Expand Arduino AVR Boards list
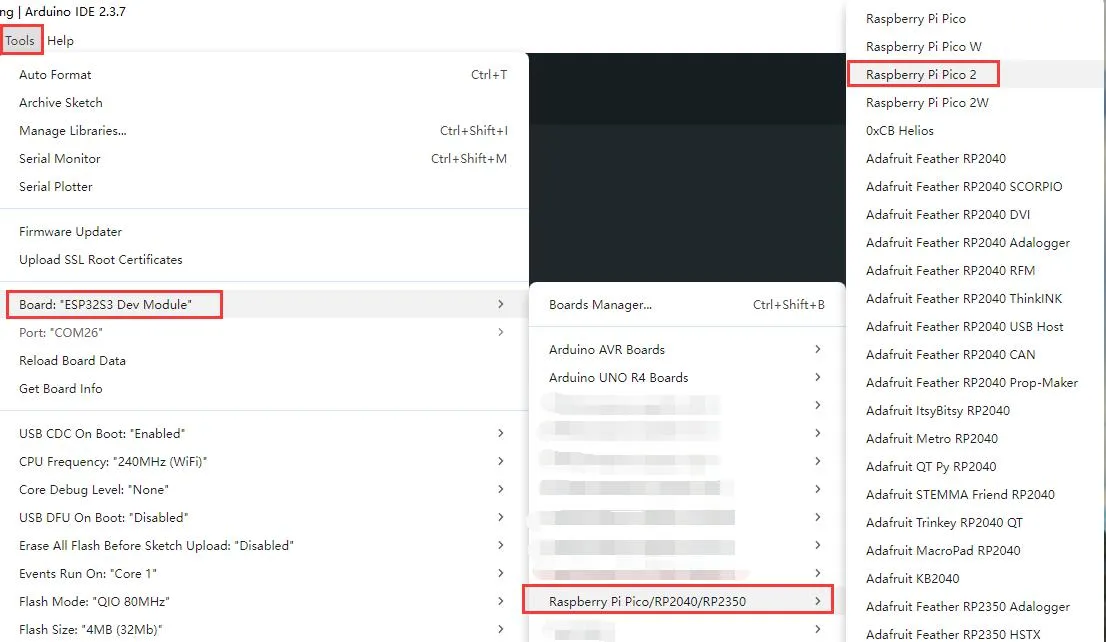This screenshot has width=1106, height=642. coord(607,350)
